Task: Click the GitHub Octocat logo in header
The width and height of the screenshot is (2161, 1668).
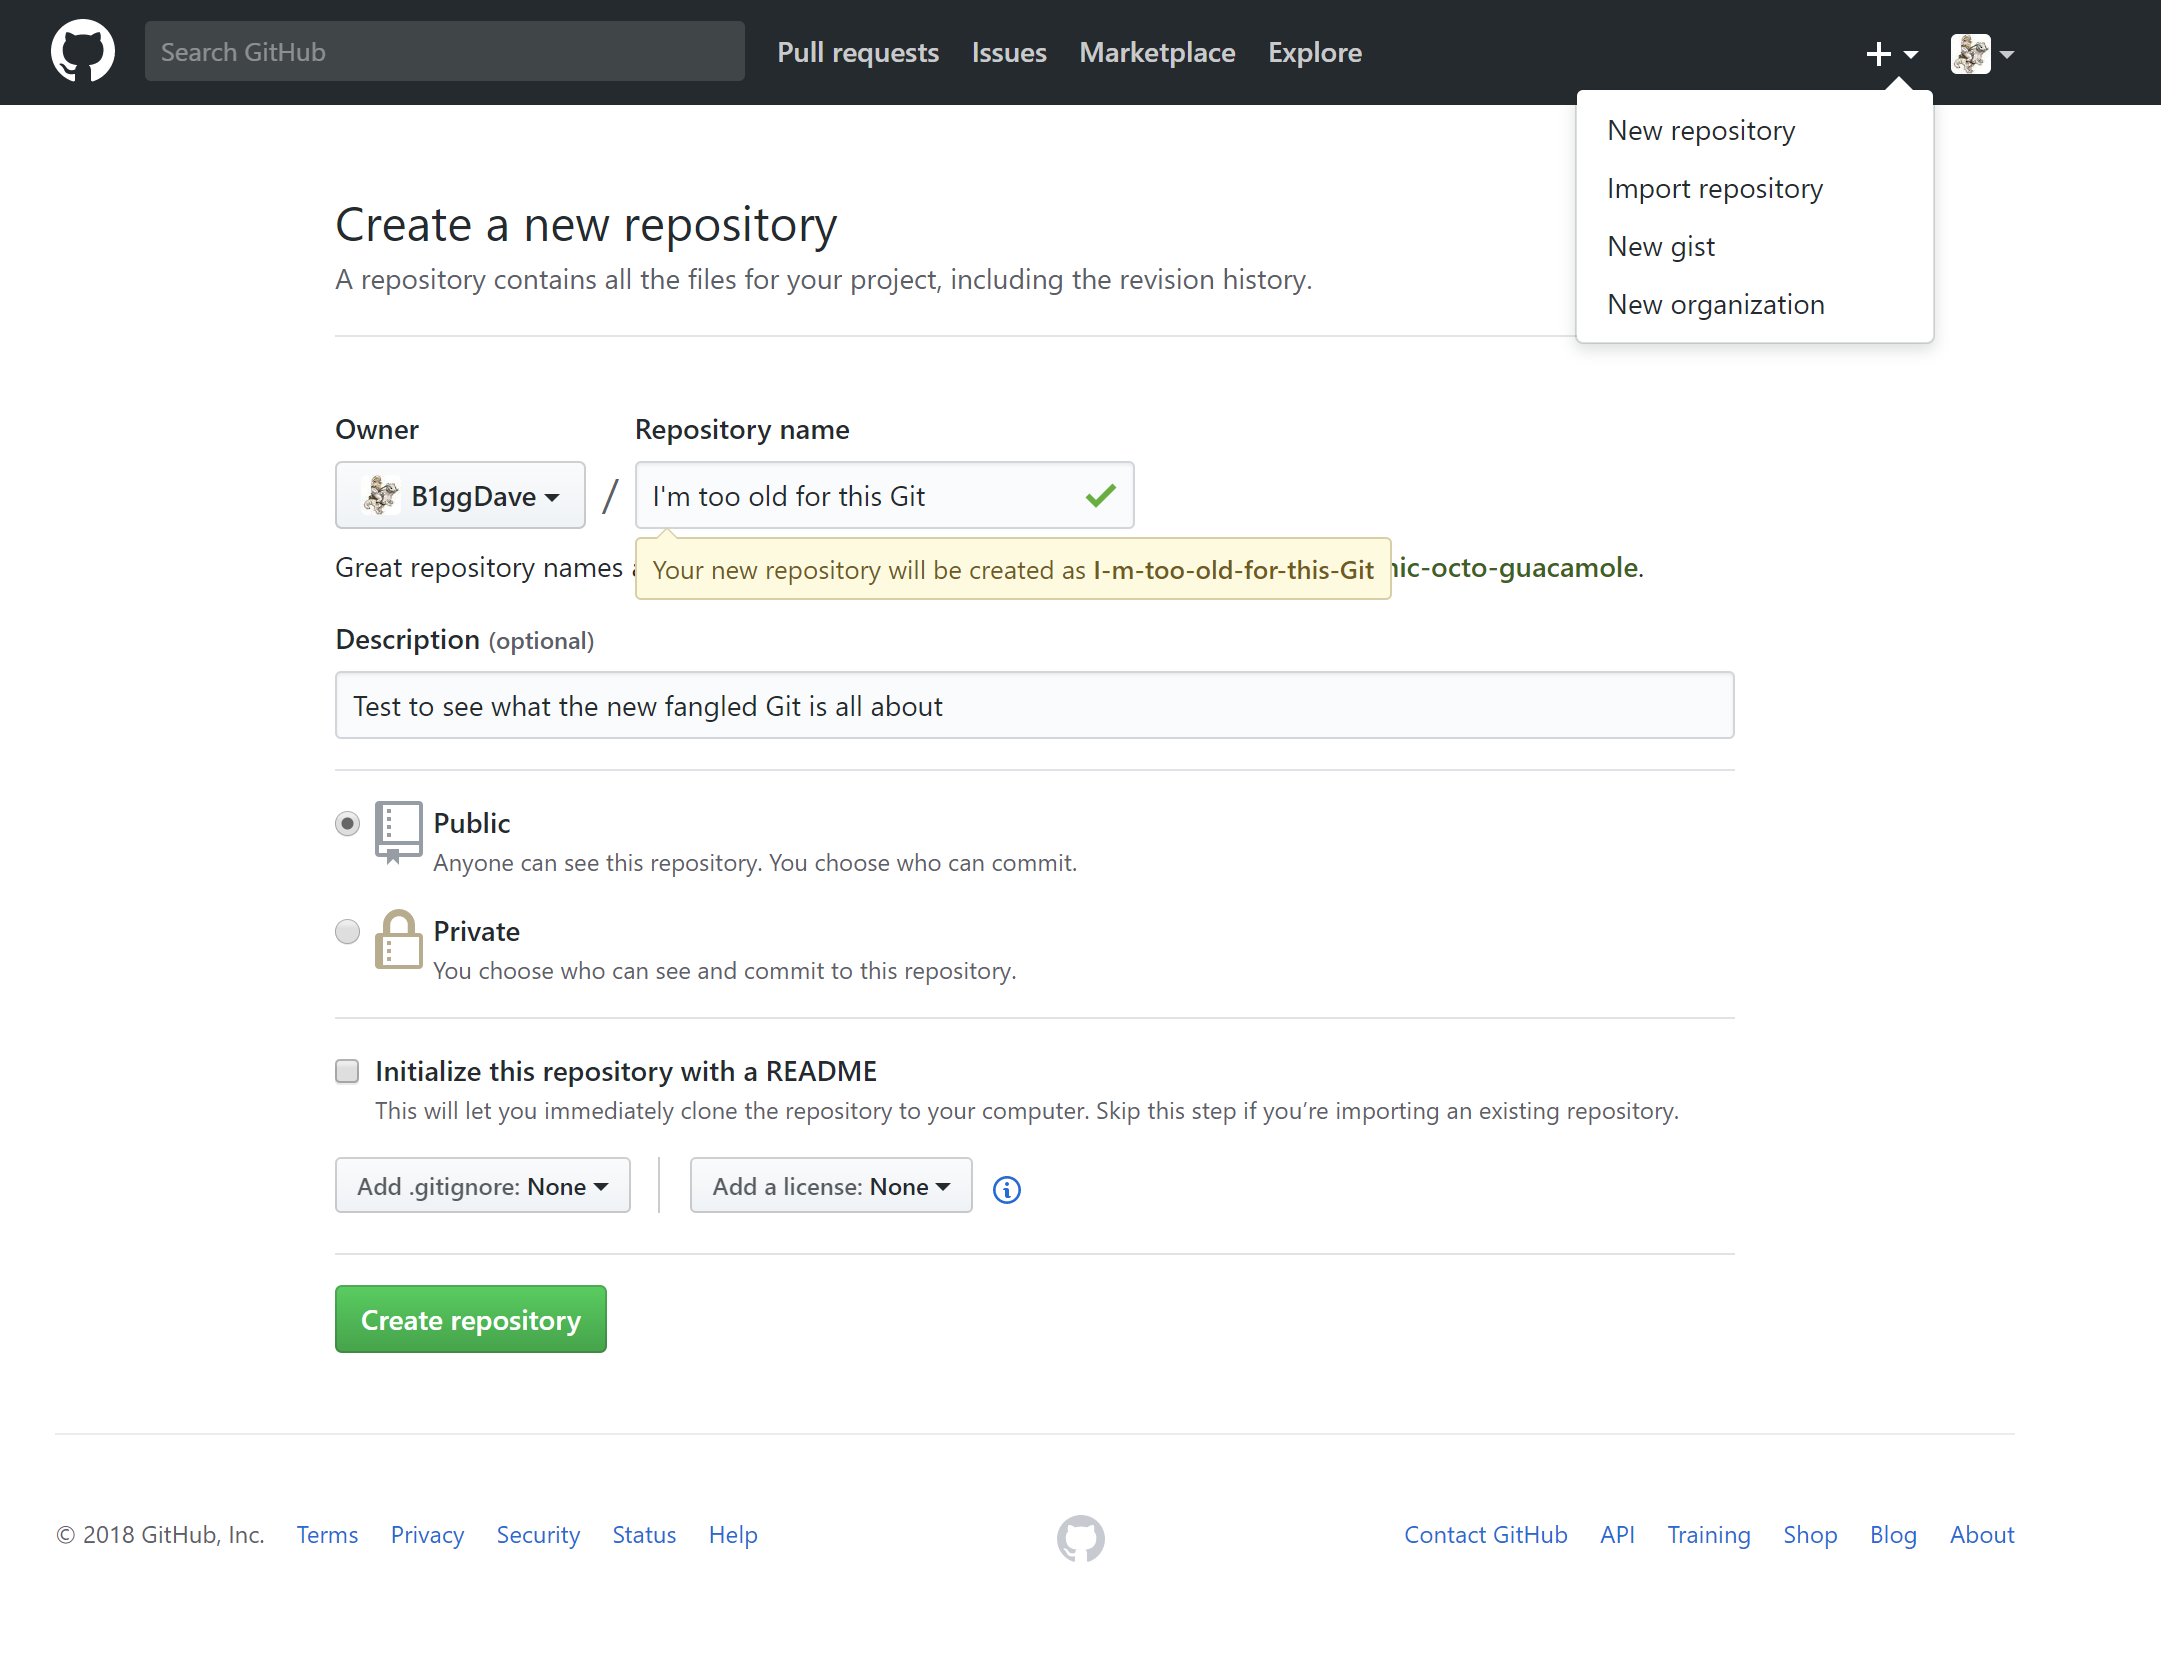Action: point(83,51)
